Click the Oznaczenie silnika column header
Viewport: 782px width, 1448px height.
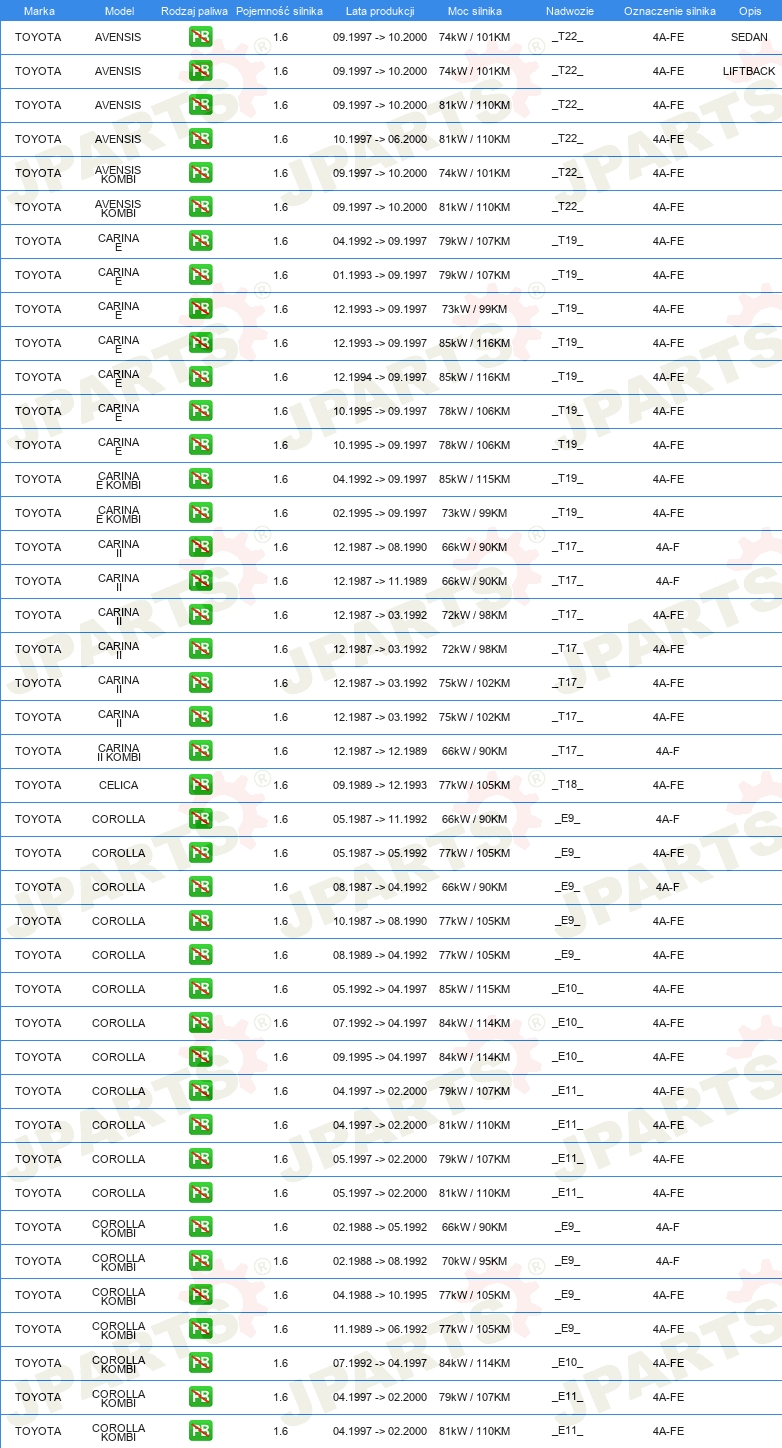(x=669, y=11)
